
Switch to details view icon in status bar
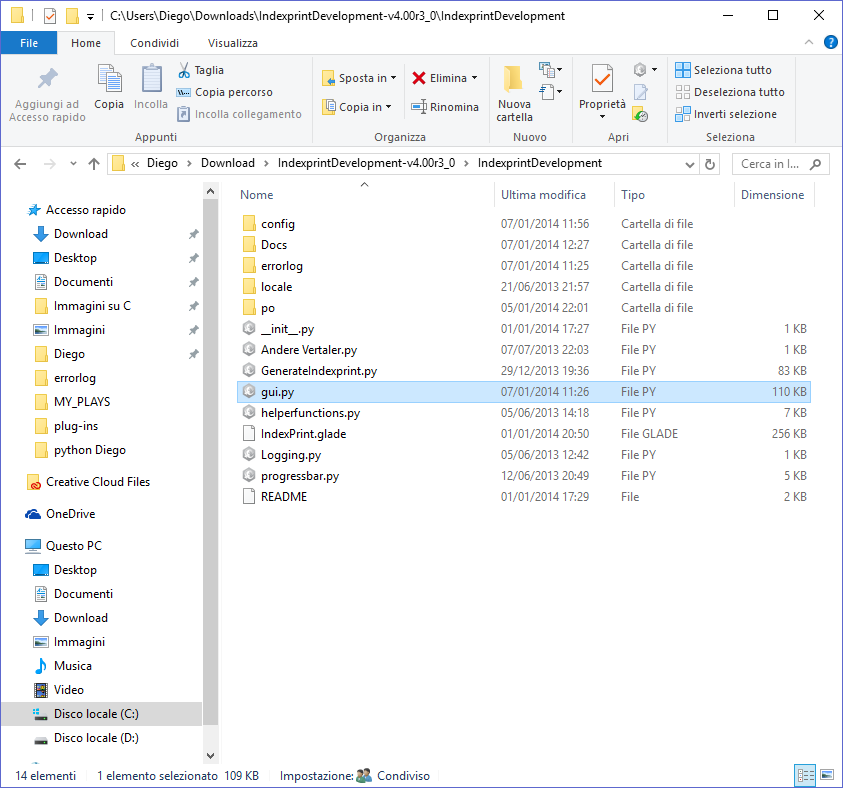click(x=805, y=776)
